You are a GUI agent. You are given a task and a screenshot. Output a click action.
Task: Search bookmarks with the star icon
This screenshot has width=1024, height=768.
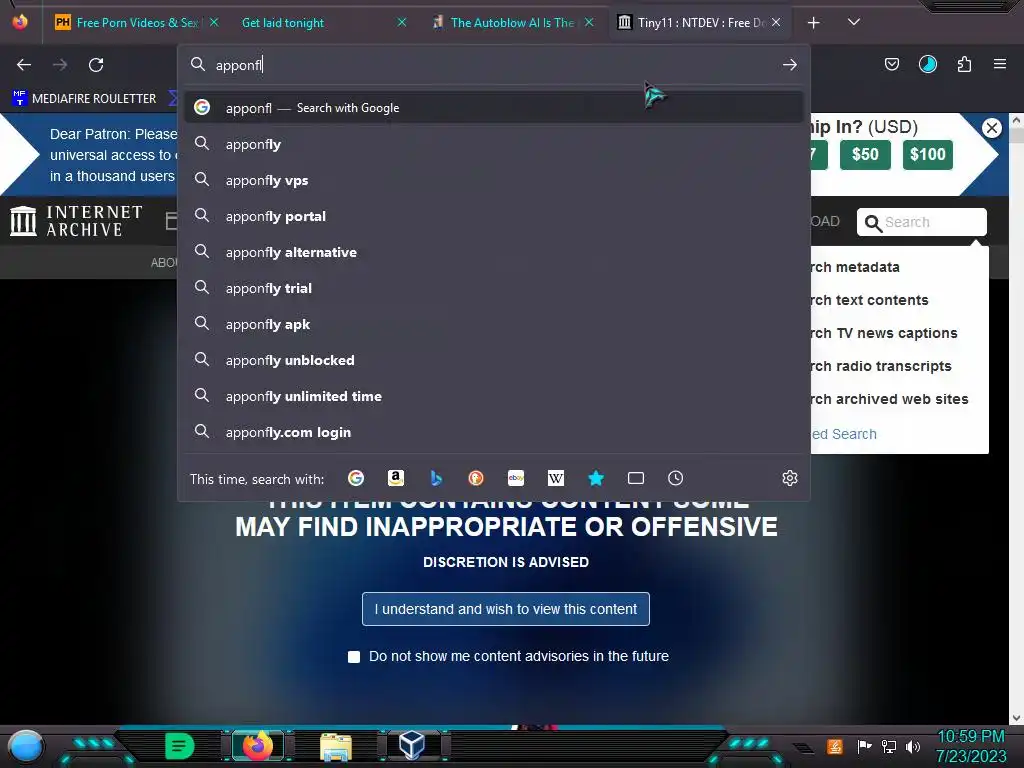coord(596,478)
